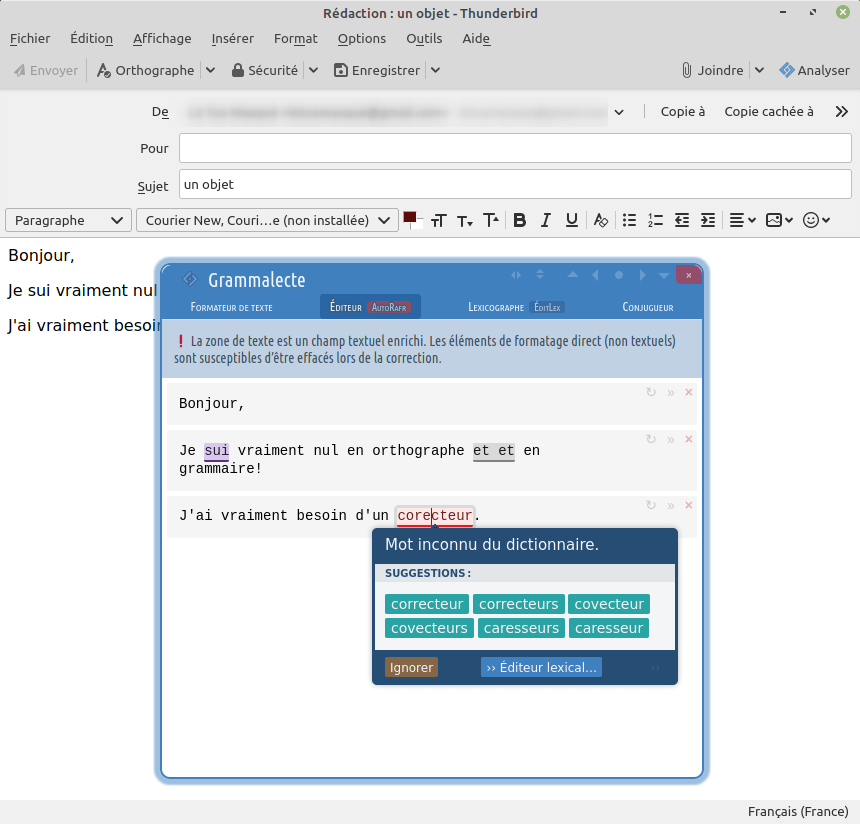Apply bold formatting
The image size is (860, 824).
click(x=519, y=221)
